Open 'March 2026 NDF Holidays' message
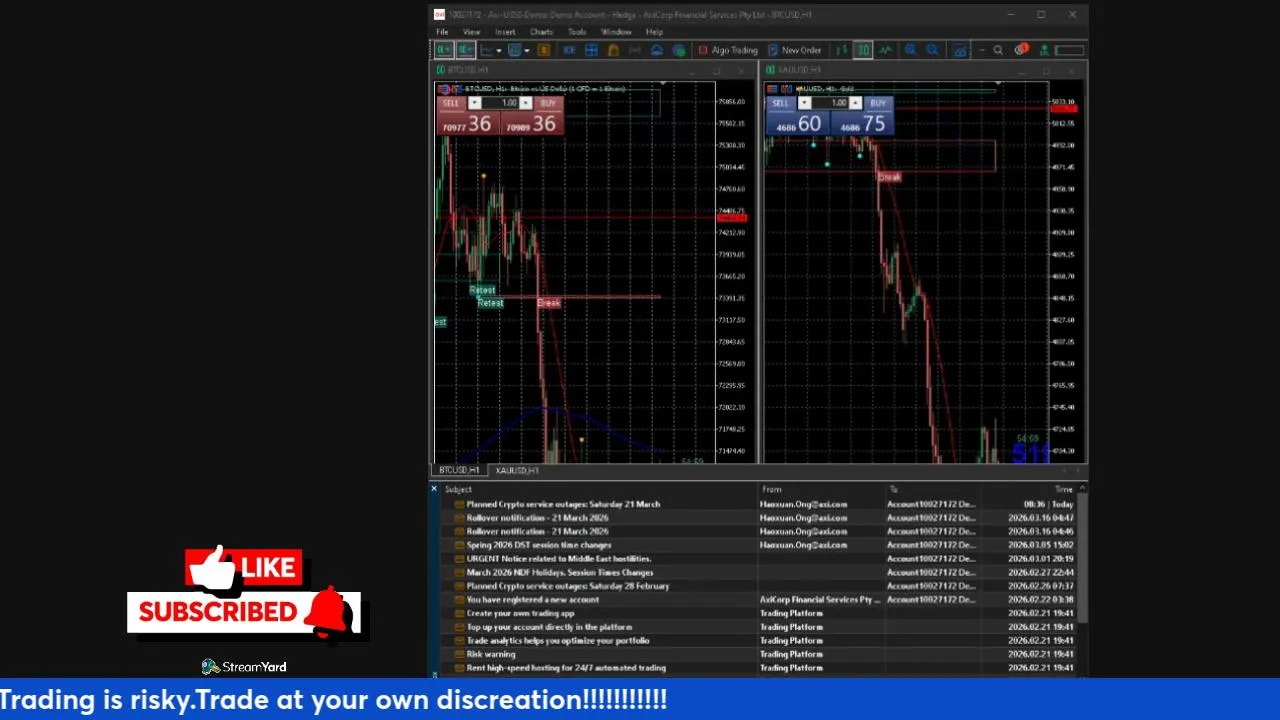The height and width of the screenshot is (720, 1280). (560, 572)
